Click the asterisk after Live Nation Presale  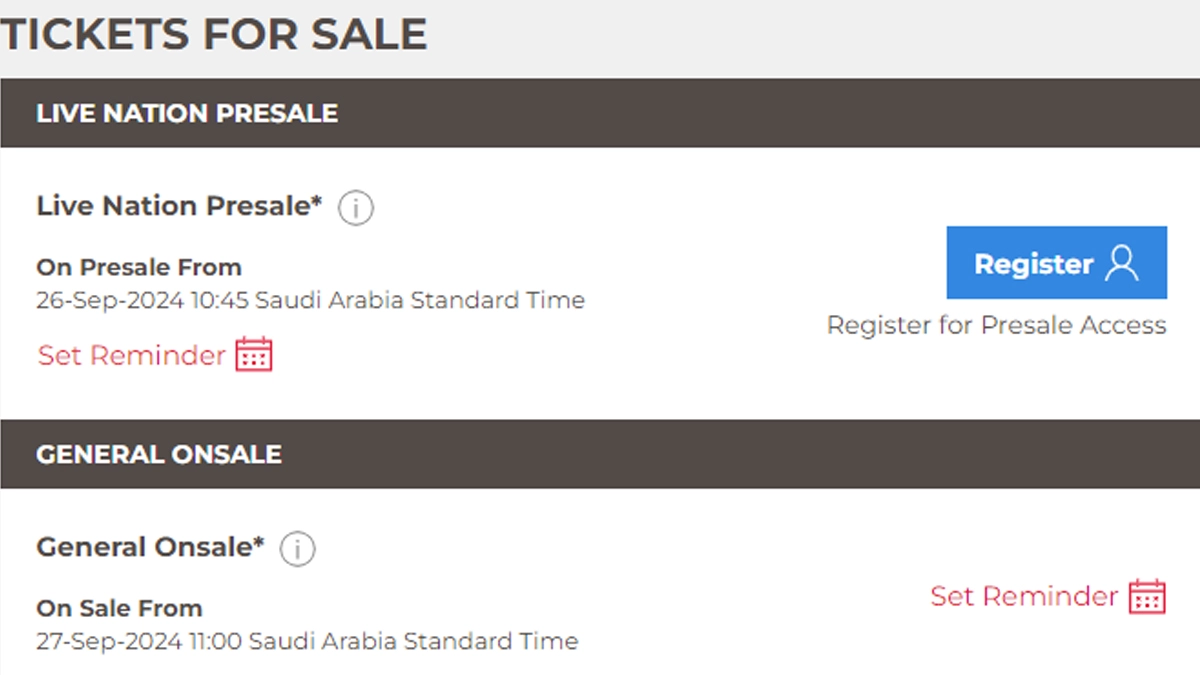tap(317, 202)
